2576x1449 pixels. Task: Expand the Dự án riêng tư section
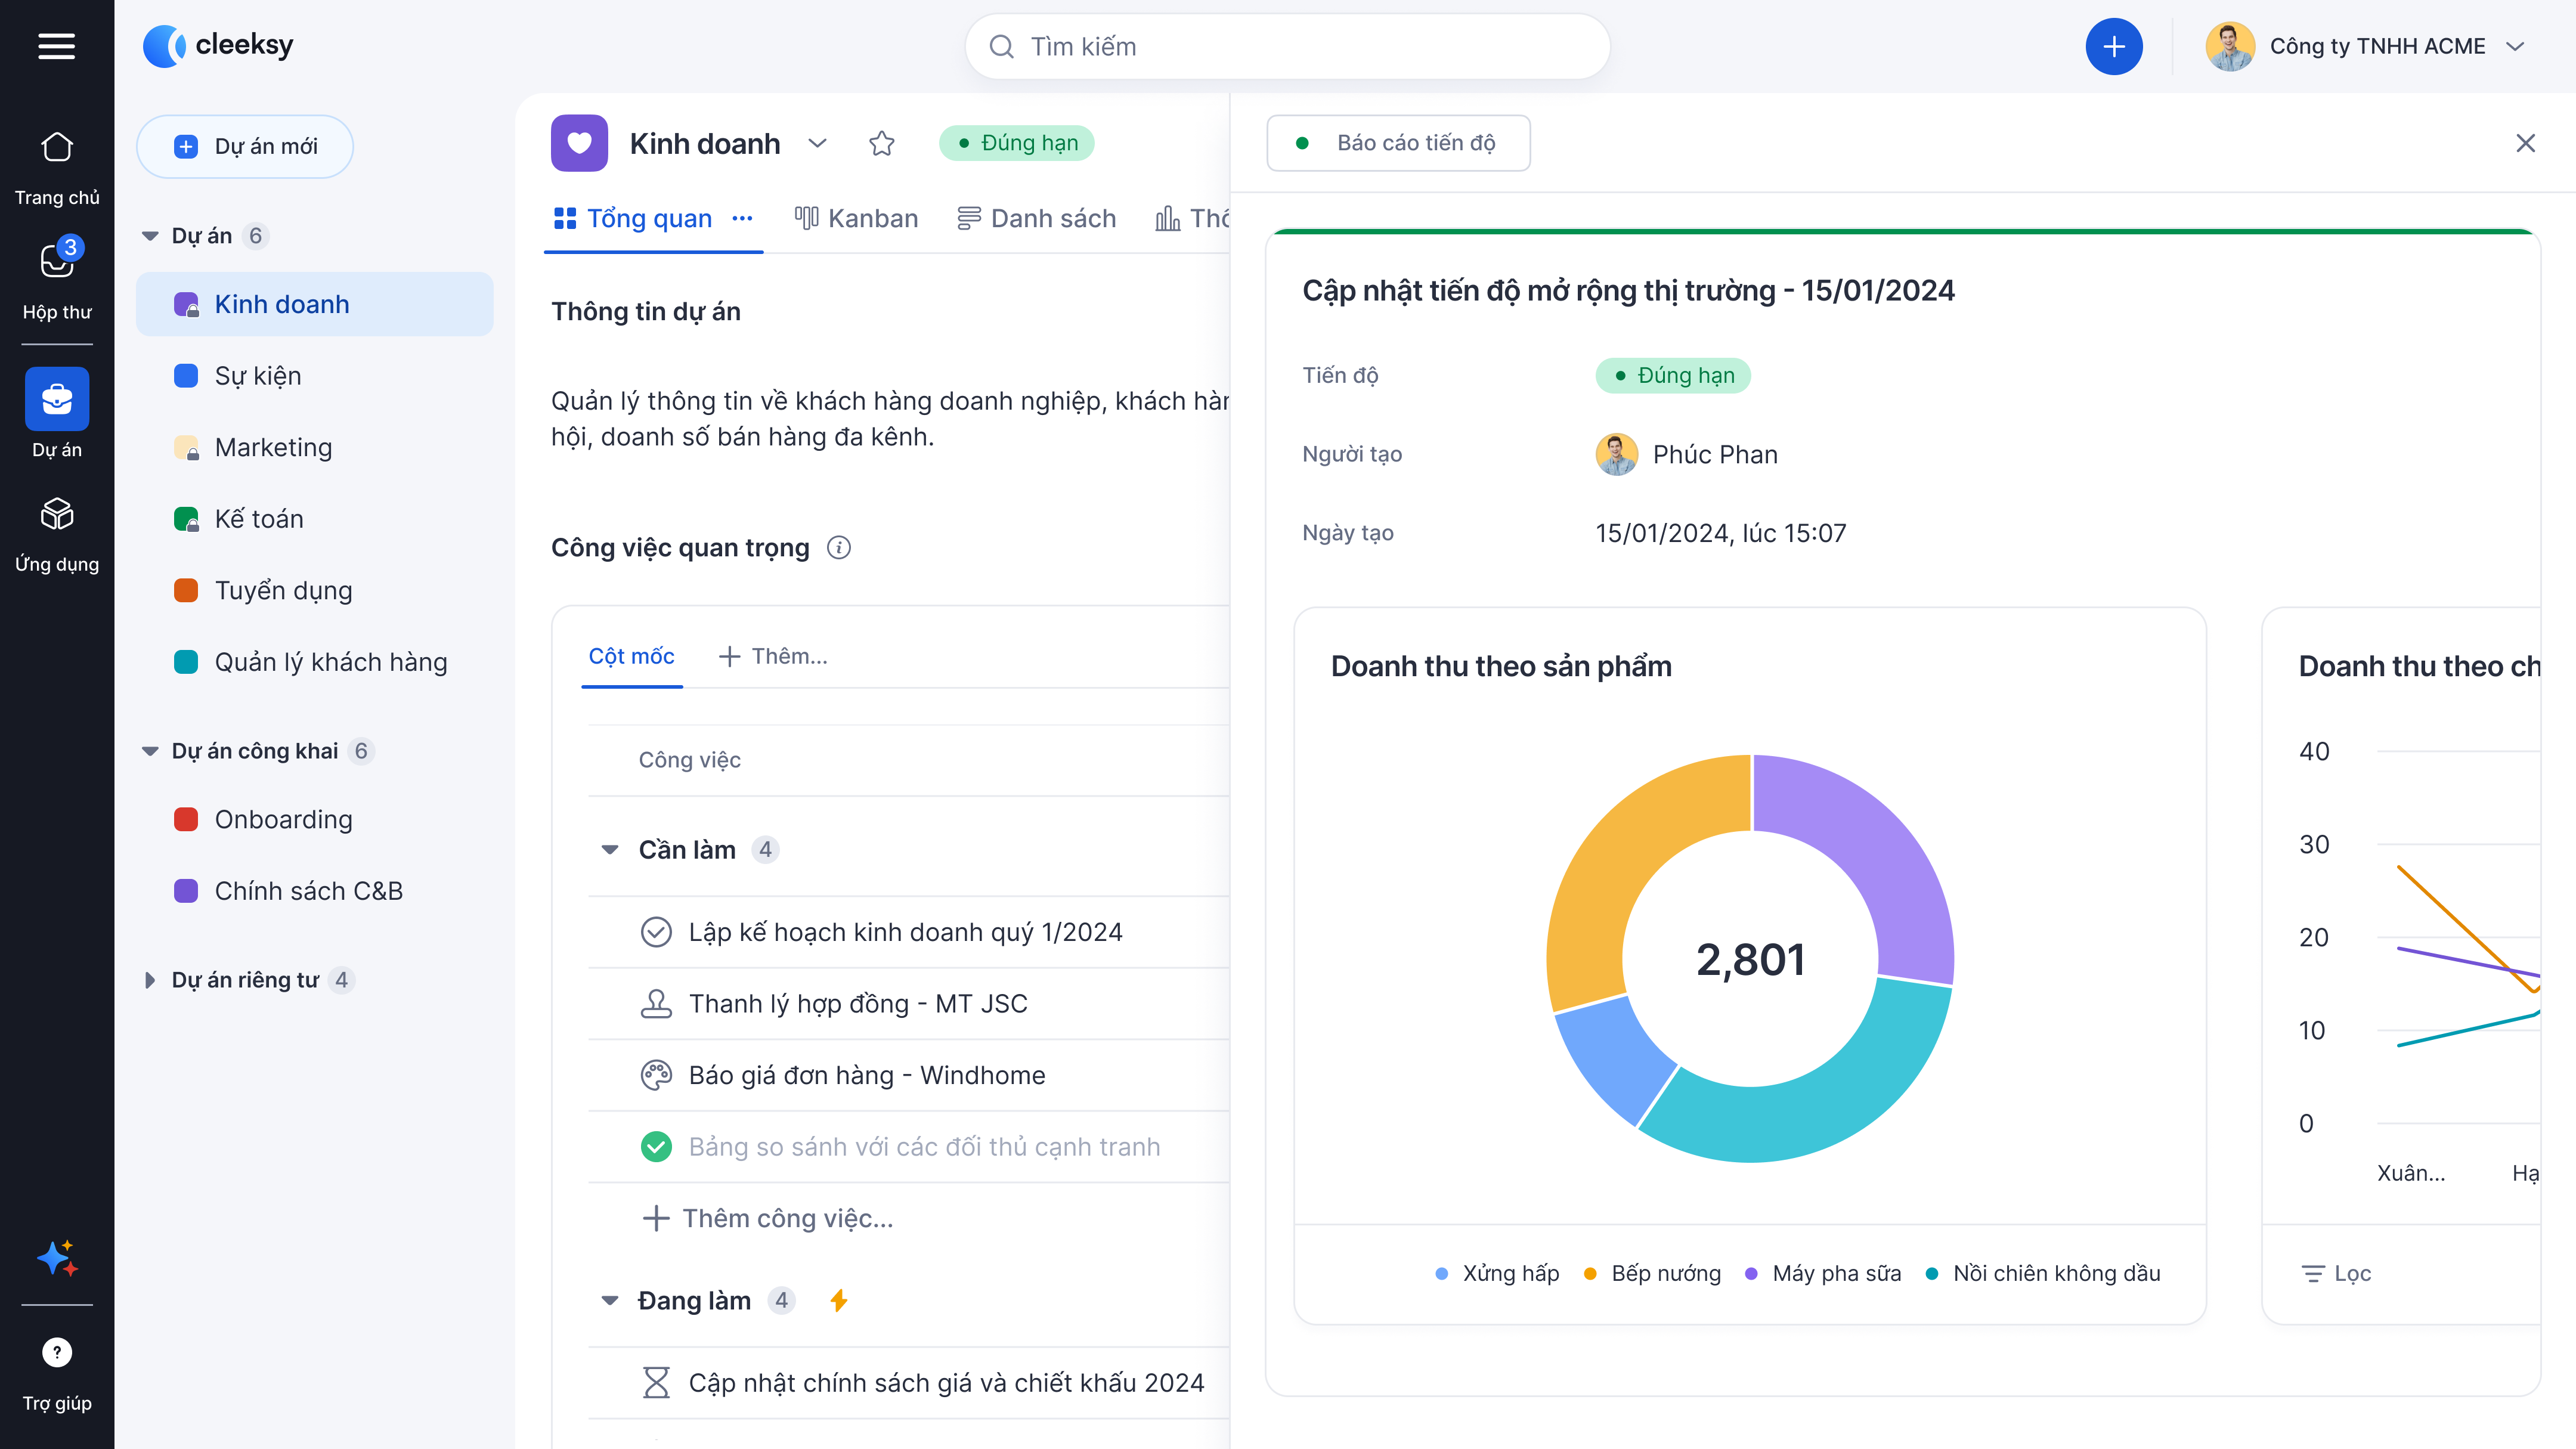point(150,980)
